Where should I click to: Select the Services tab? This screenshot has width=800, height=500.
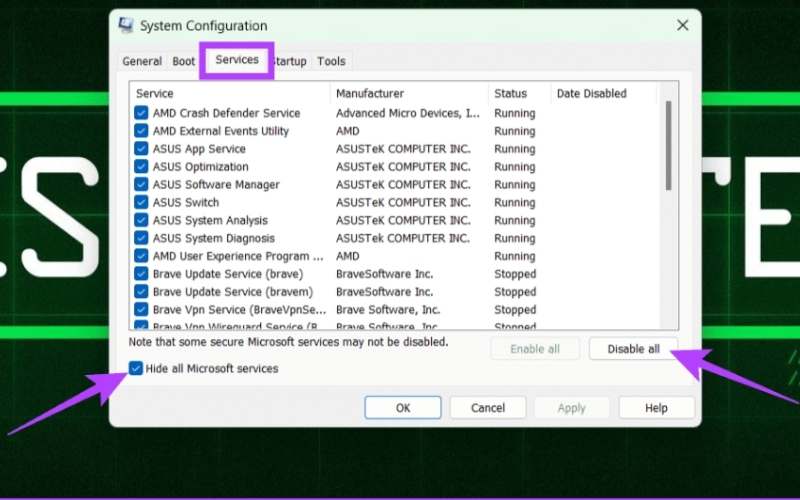[x=237, y=60]
